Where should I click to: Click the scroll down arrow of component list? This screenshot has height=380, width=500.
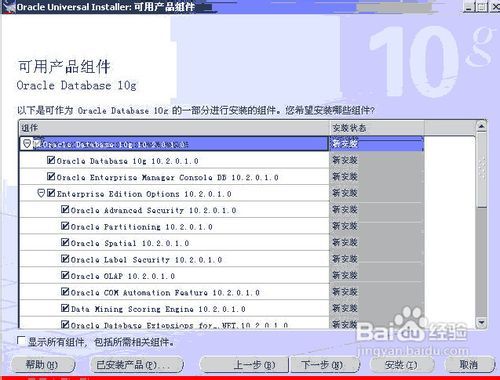[x=481, y=322]
